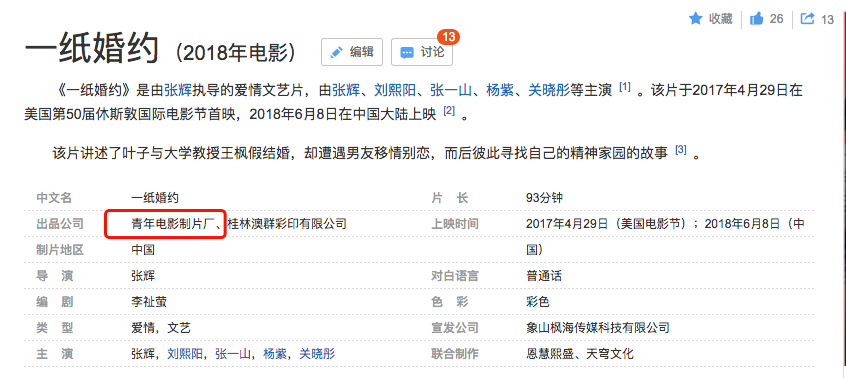Click the 联合制作 field label
846x378 pixels.
454,354
